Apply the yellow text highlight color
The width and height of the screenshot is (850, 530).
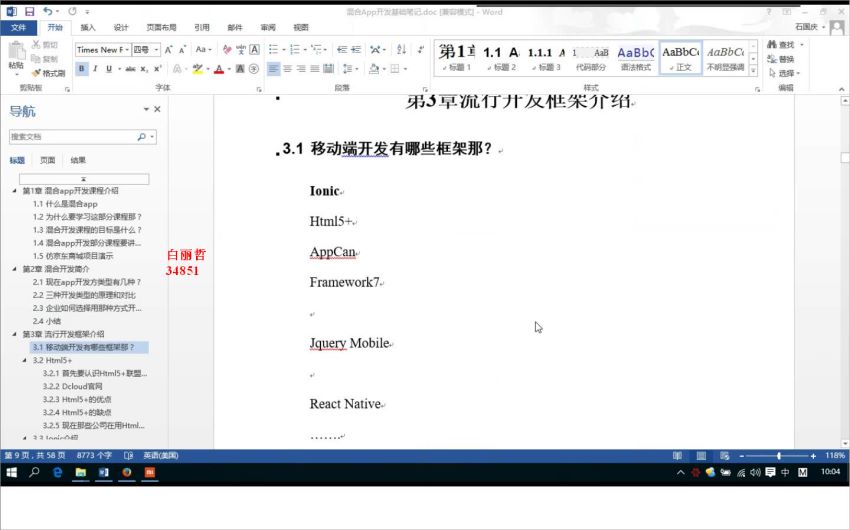click(x=197, y=69)
